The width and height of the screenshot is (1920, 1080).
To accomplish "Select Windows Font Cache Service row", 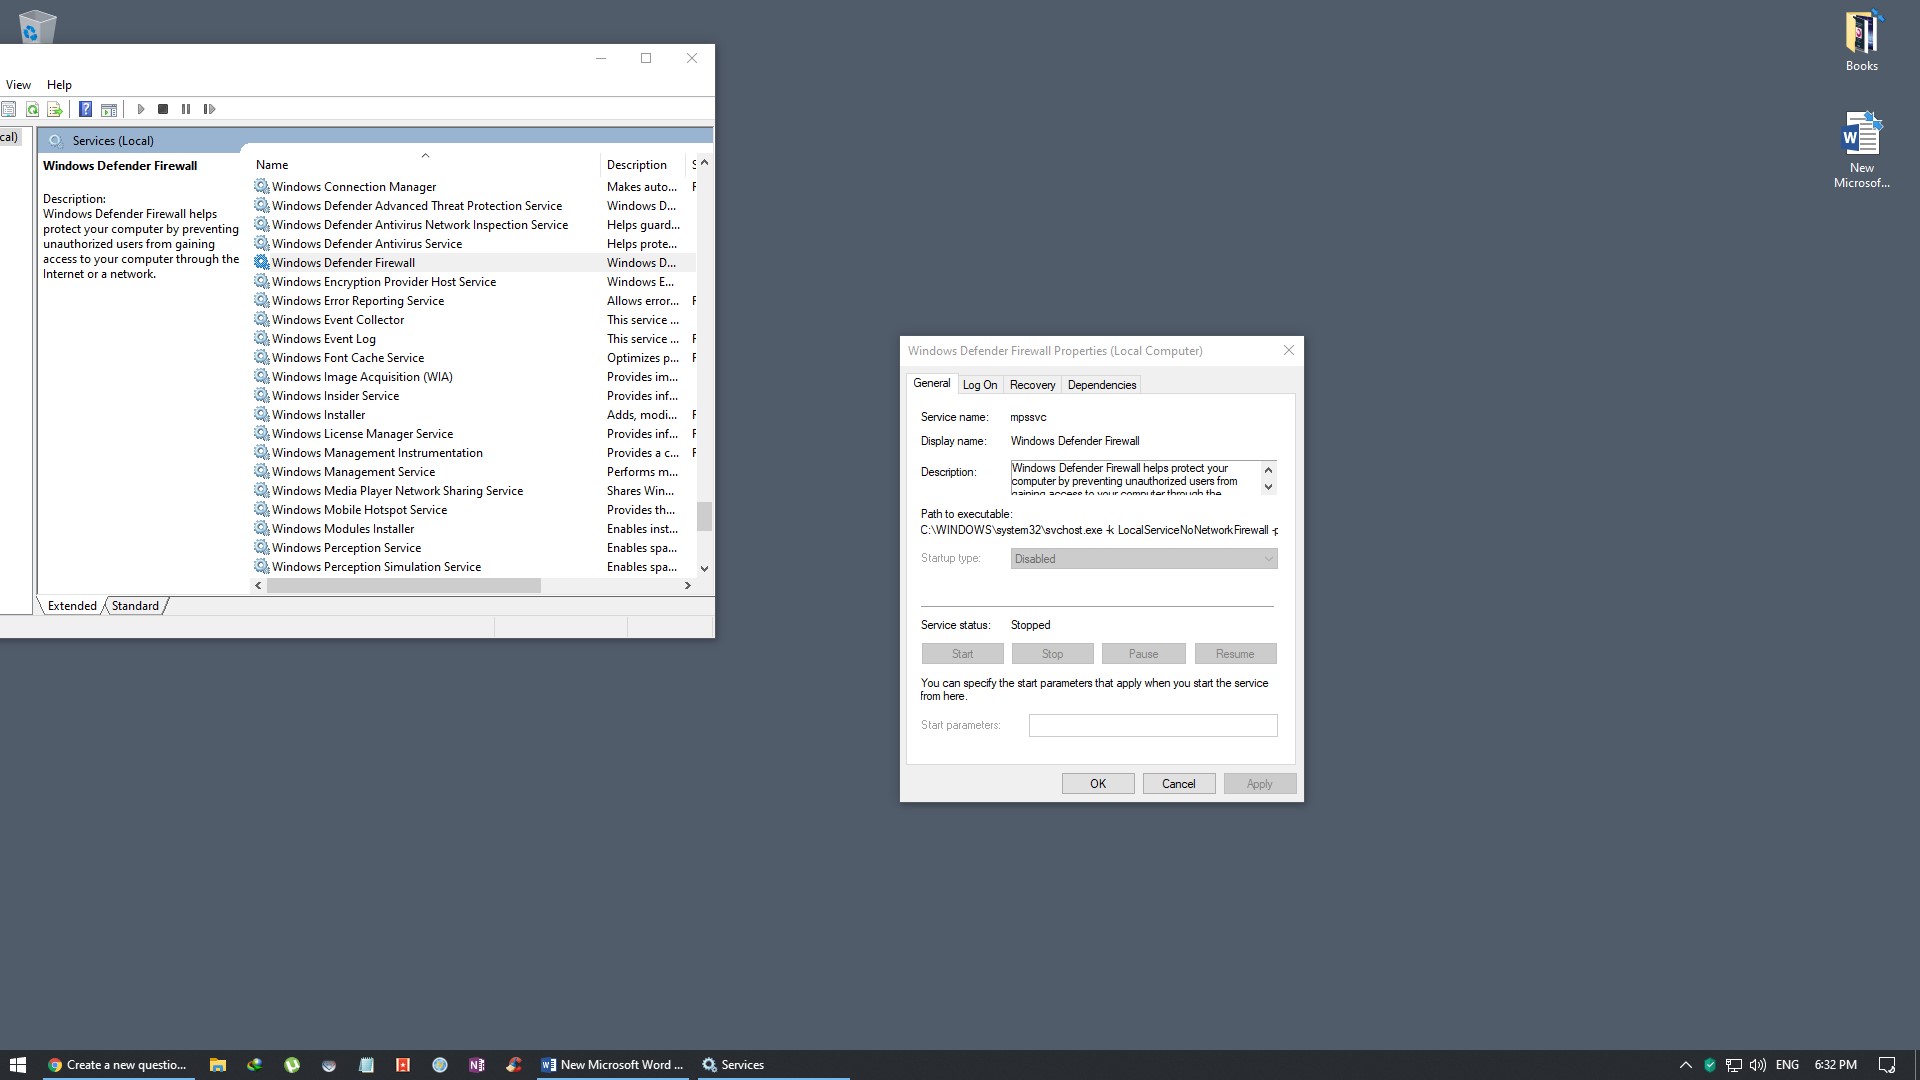I will point(472,358).
